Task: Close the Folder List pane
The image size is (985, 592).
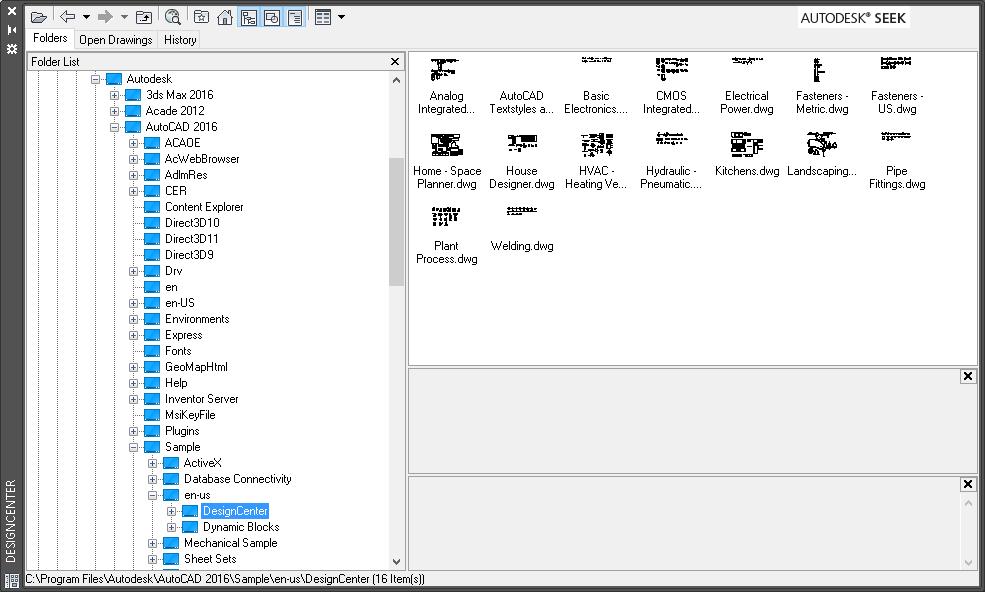Action: (395, 62)
